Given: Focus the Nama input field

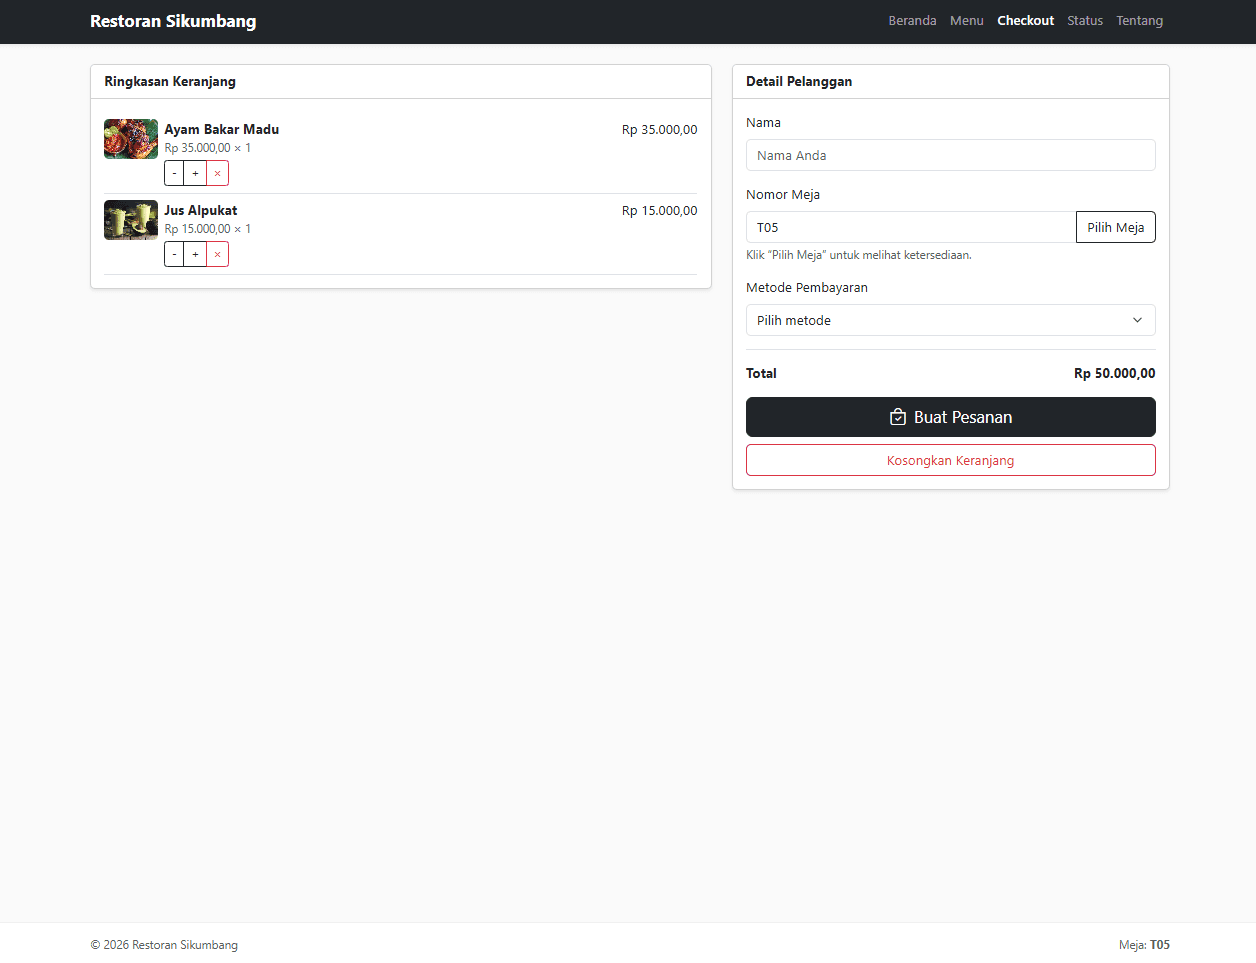Looking at the screenshot, I should (950, 155).
